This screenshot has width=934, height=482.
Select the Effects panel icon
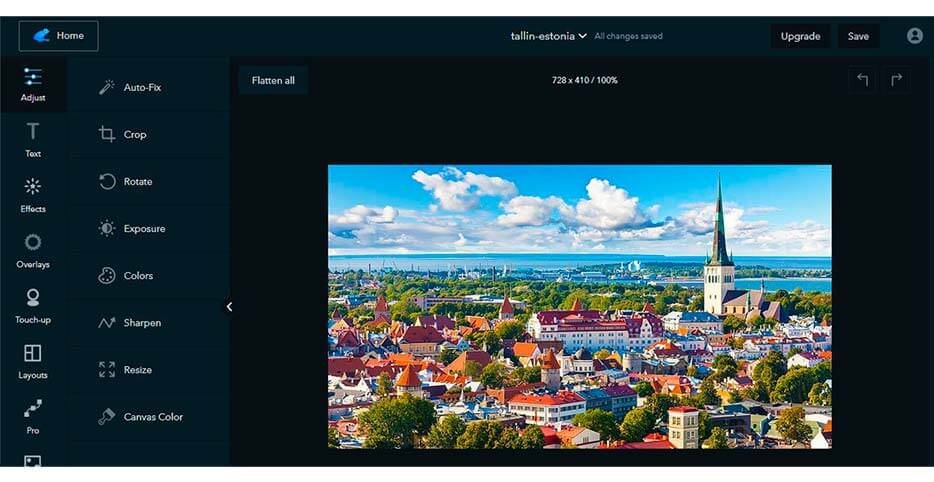click(33, 194)
